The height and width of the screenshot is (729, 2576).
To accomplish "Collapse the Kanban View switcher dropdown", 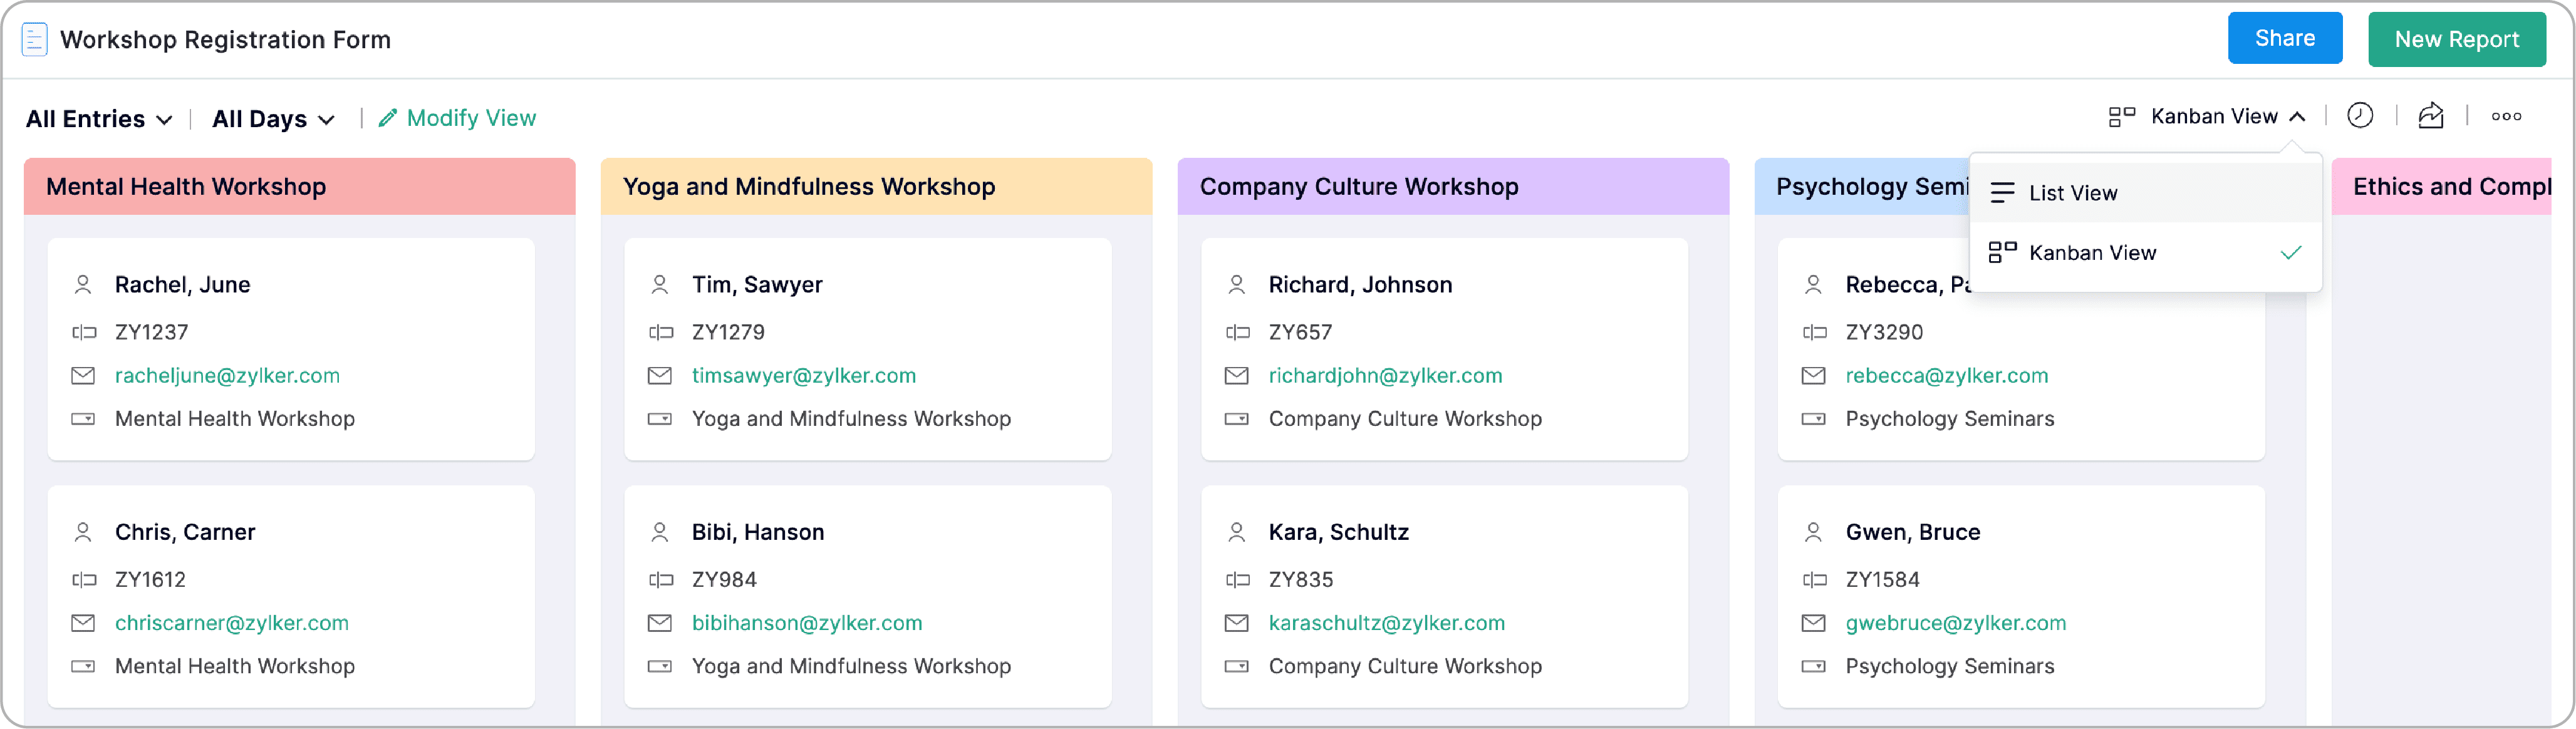I will [2297, 117].
